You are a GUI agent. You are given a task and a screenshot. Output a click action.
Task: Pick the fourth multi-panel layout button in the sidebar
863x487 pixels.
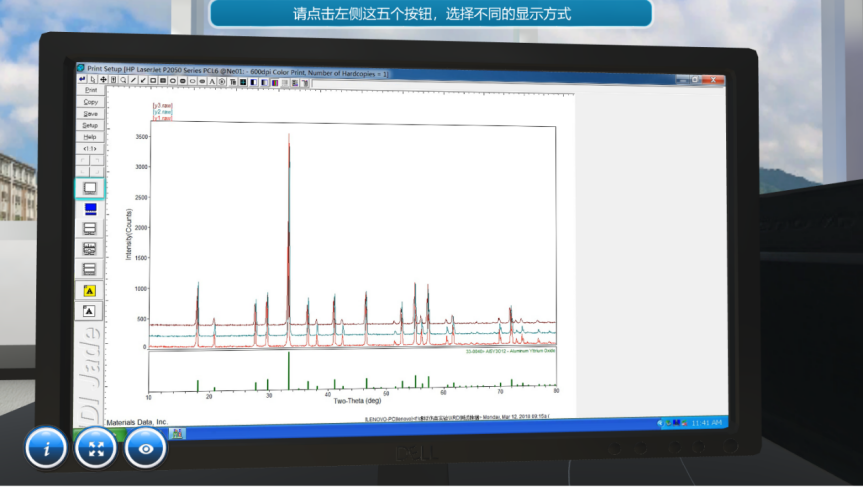point(90,248)
